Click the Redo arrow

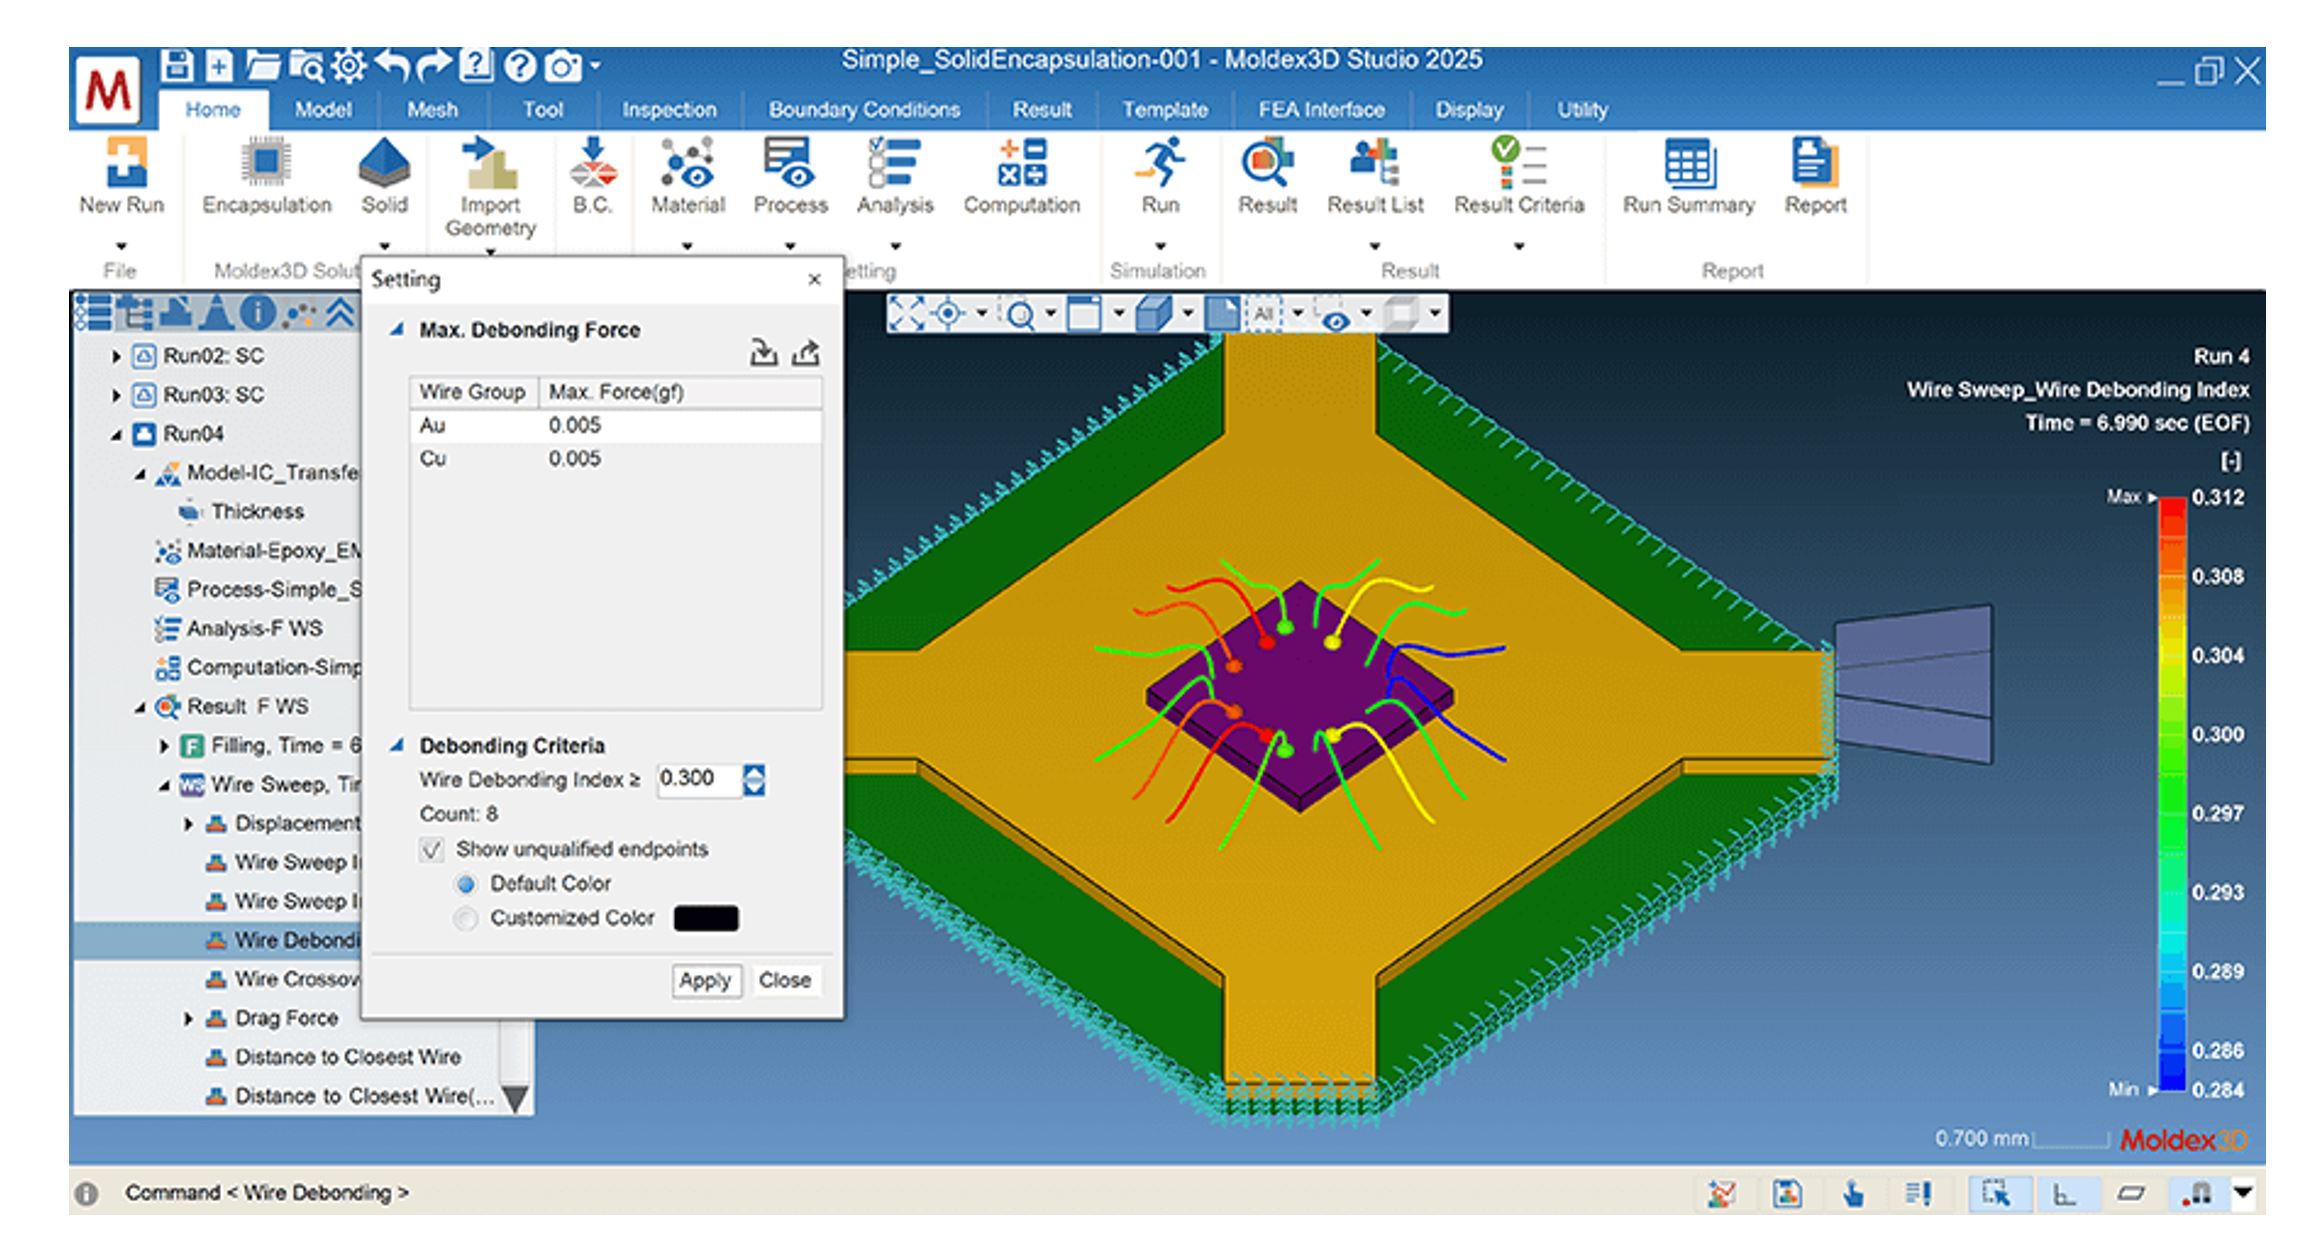coord(434,66)
